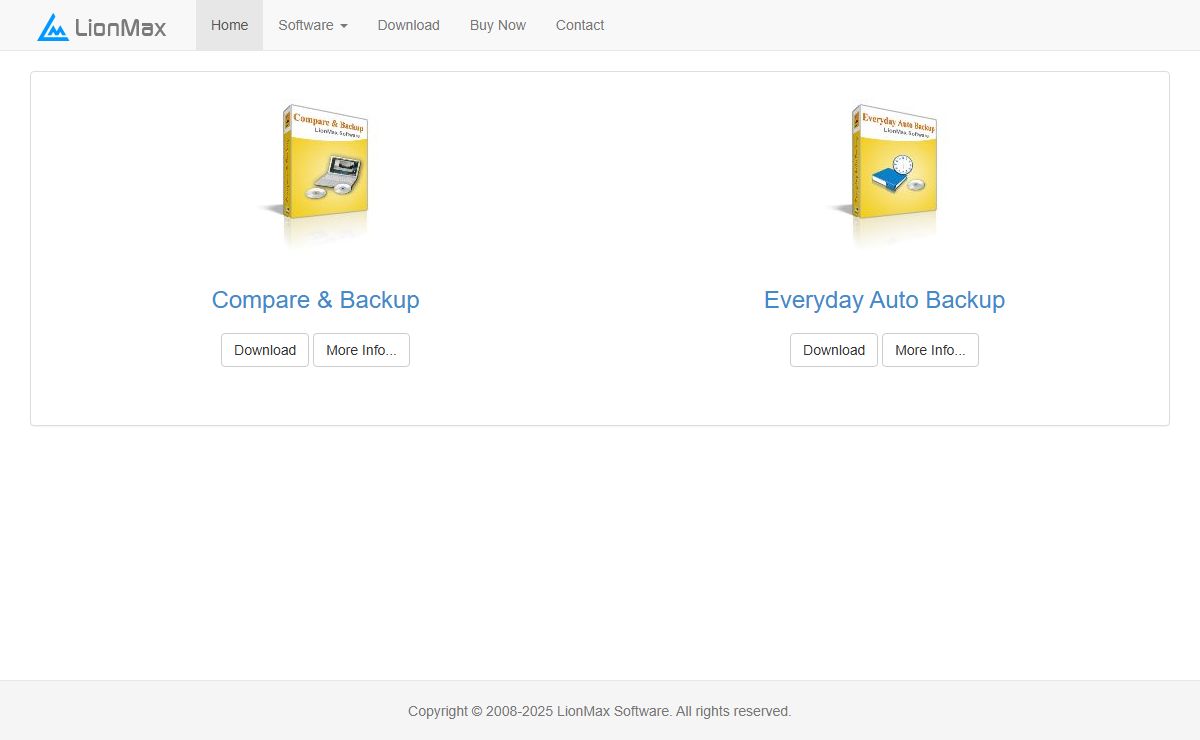
Task: Open the Contact page
Action: coord(580,25)
